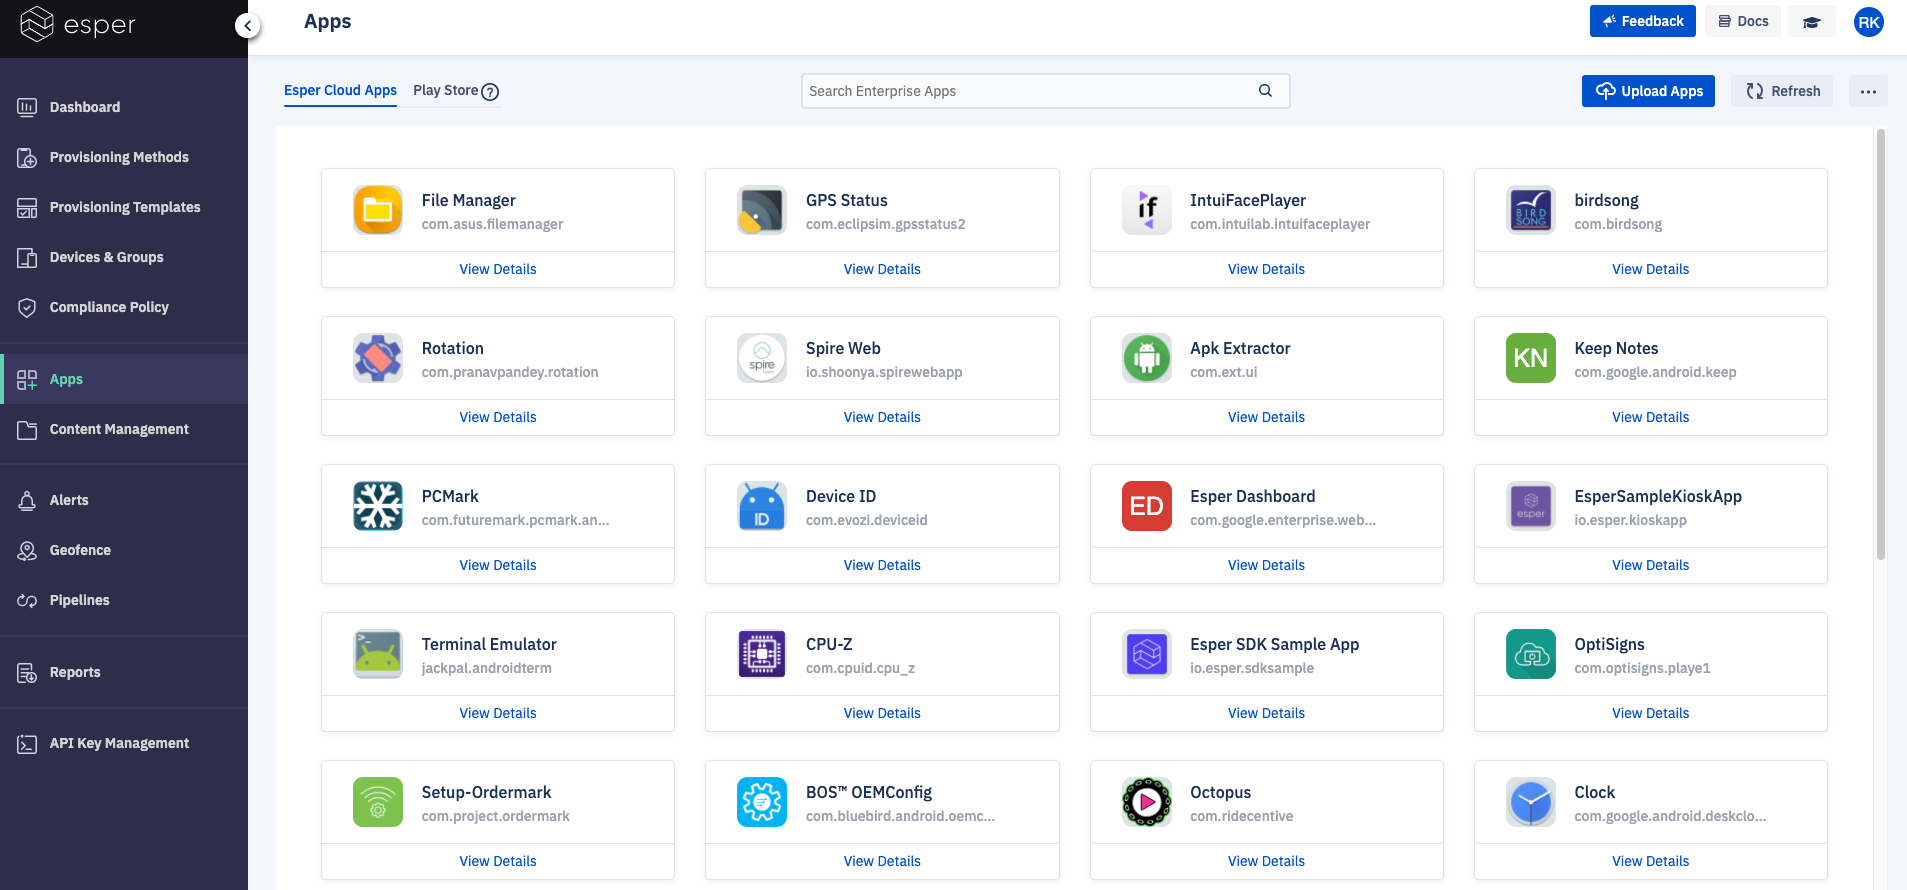The image size is (1907, 890).
Task: Click the EsperSampleKioskApp icon
Action: tap(1531, 506)
